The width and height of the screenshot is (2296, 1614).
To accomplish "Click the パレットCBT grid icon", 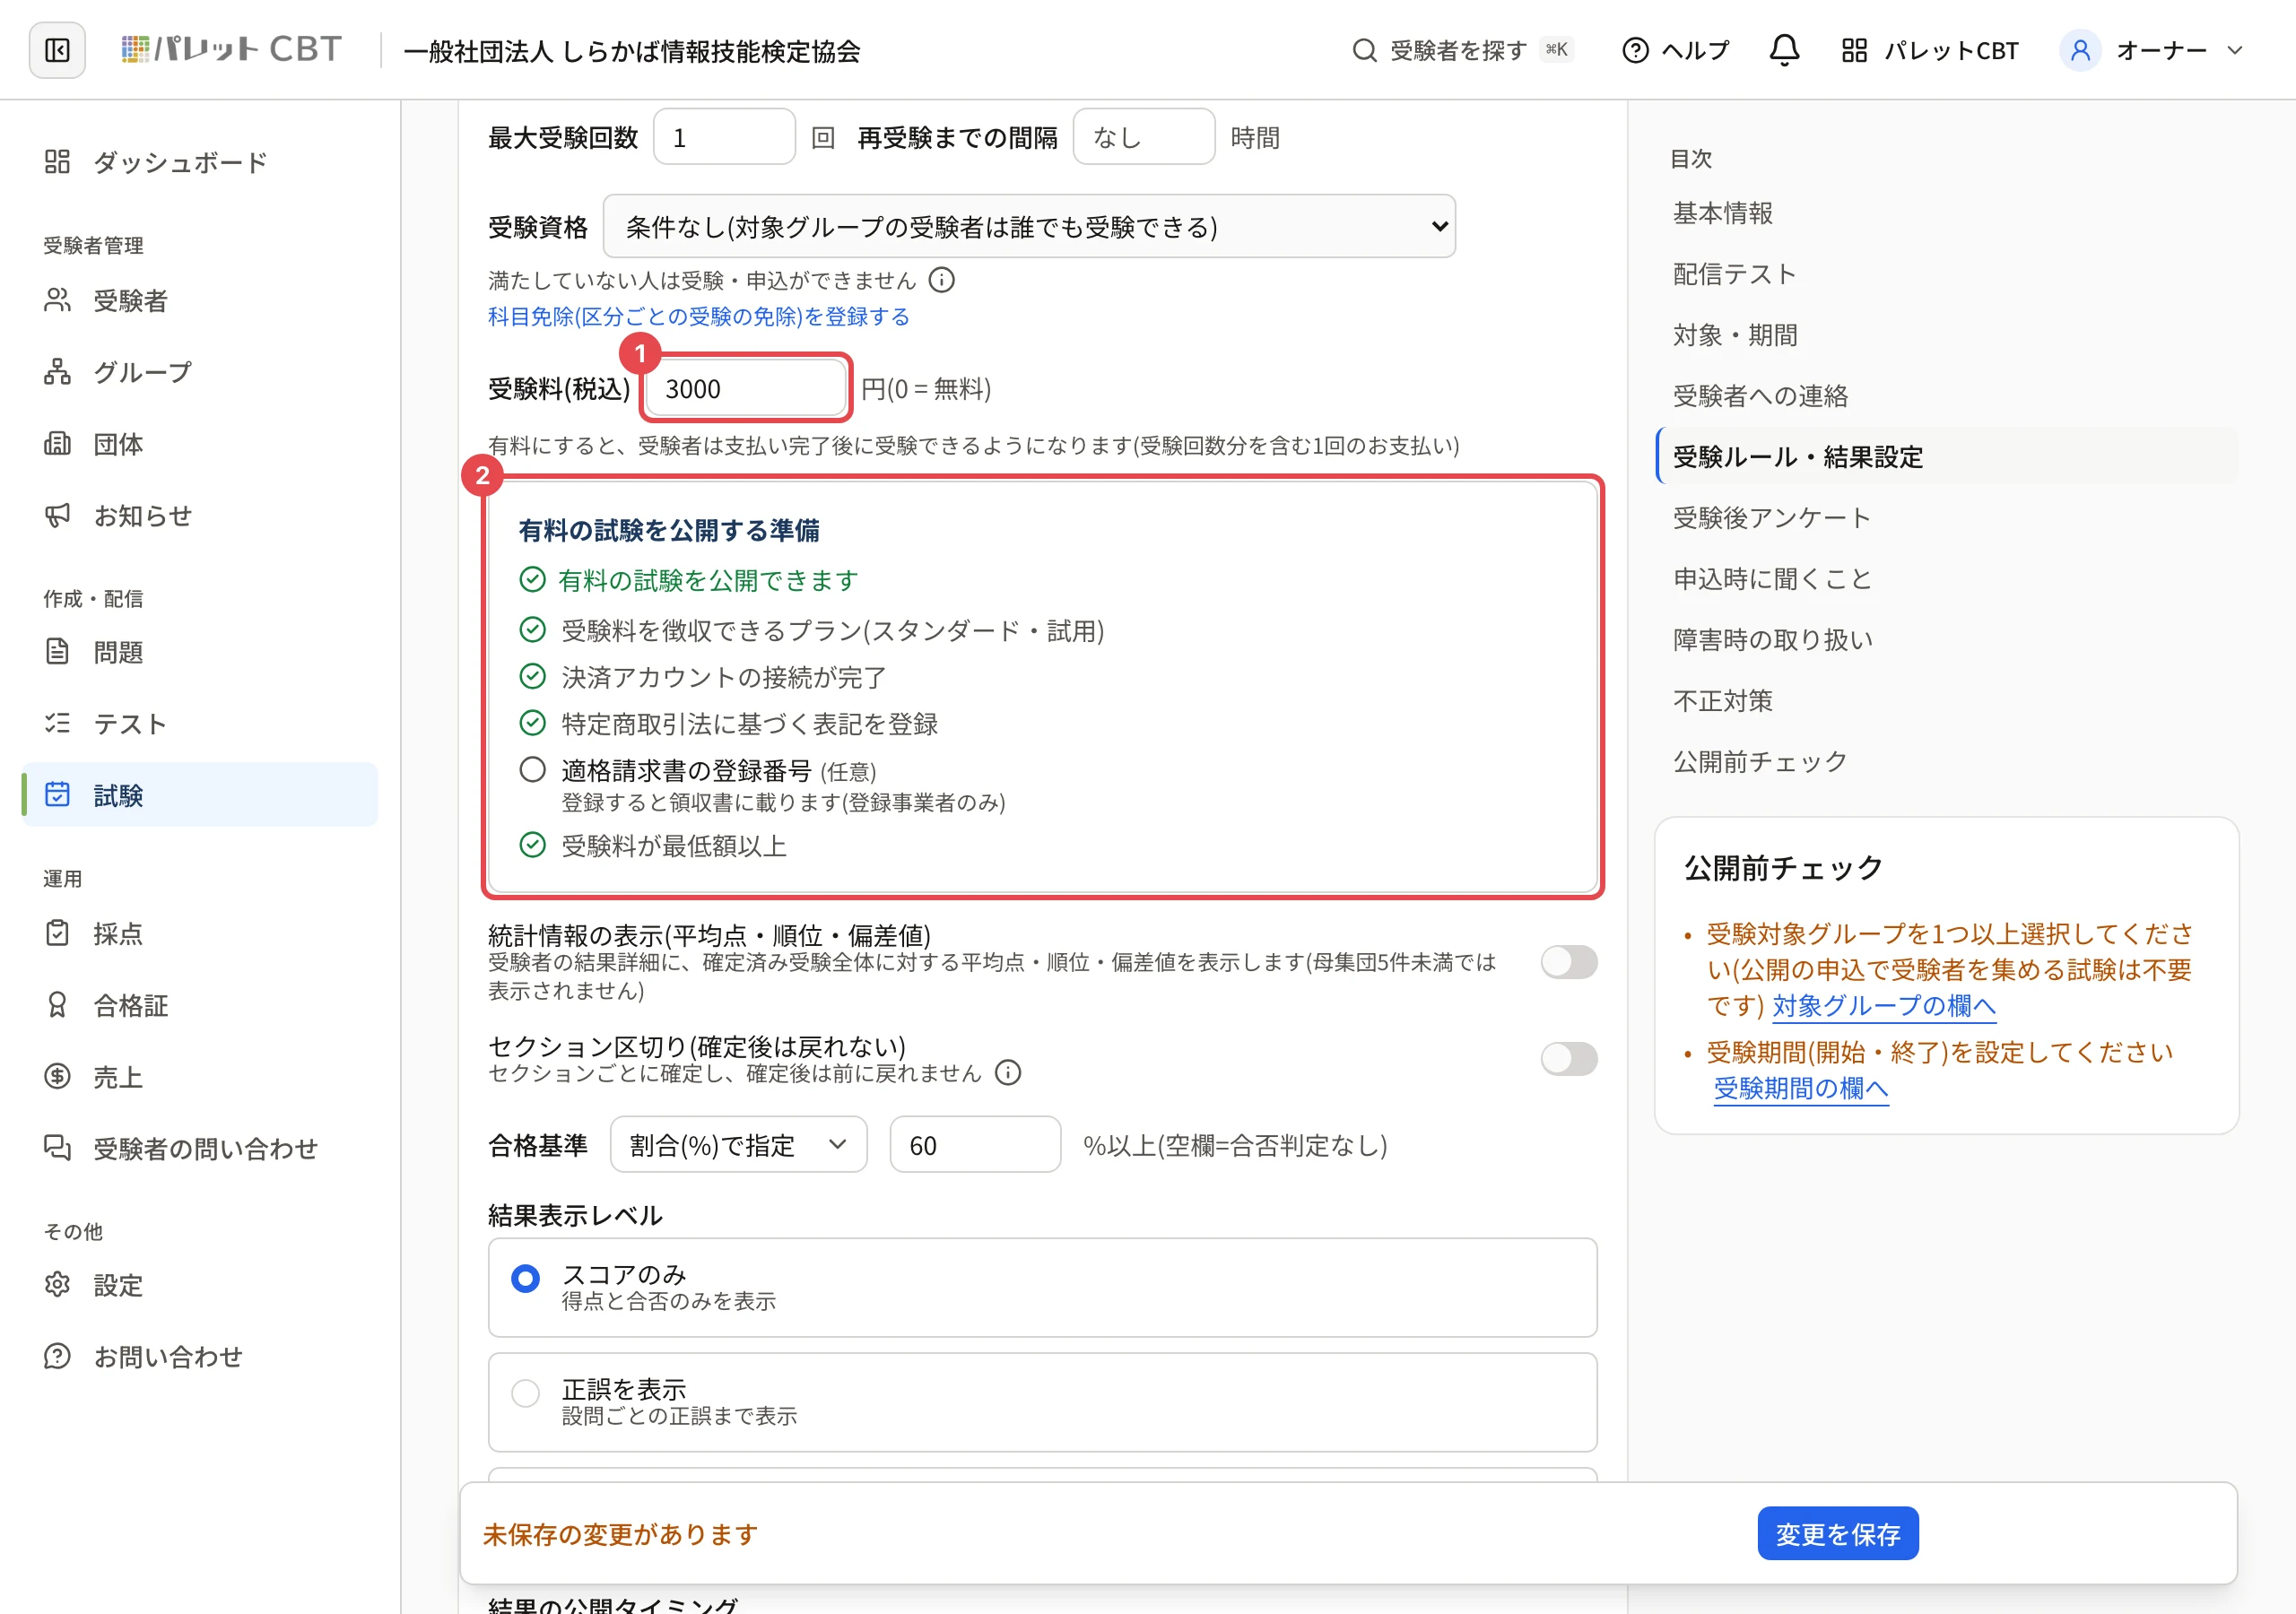I will click(x=1854, y=50).
